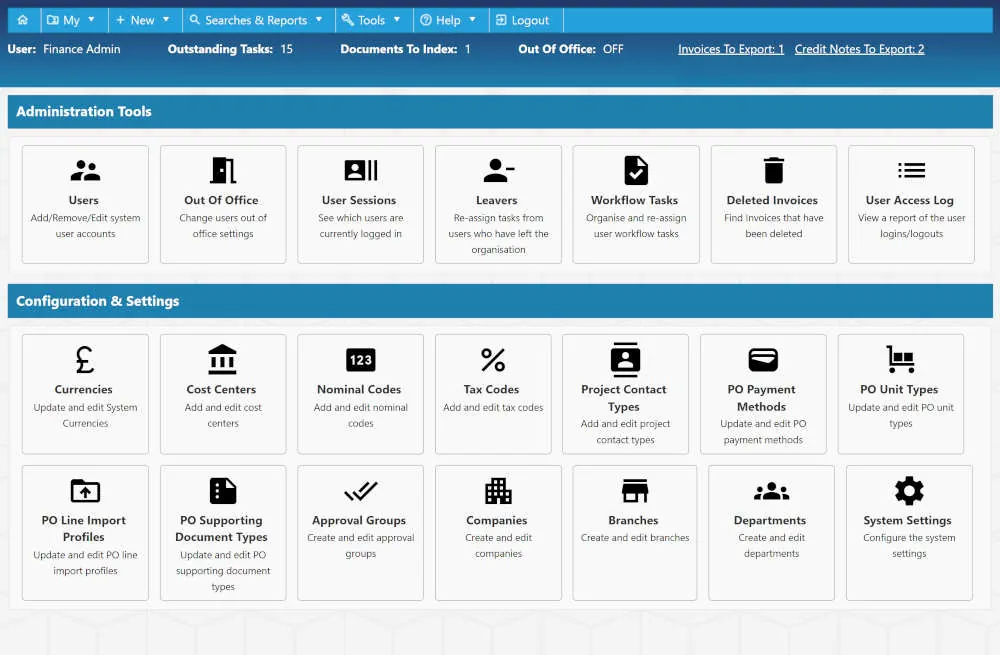Click the Tax Codes tile title
Image resolution: width=1000 pixels, height=655 pixels.
click(x=492, y=390)
